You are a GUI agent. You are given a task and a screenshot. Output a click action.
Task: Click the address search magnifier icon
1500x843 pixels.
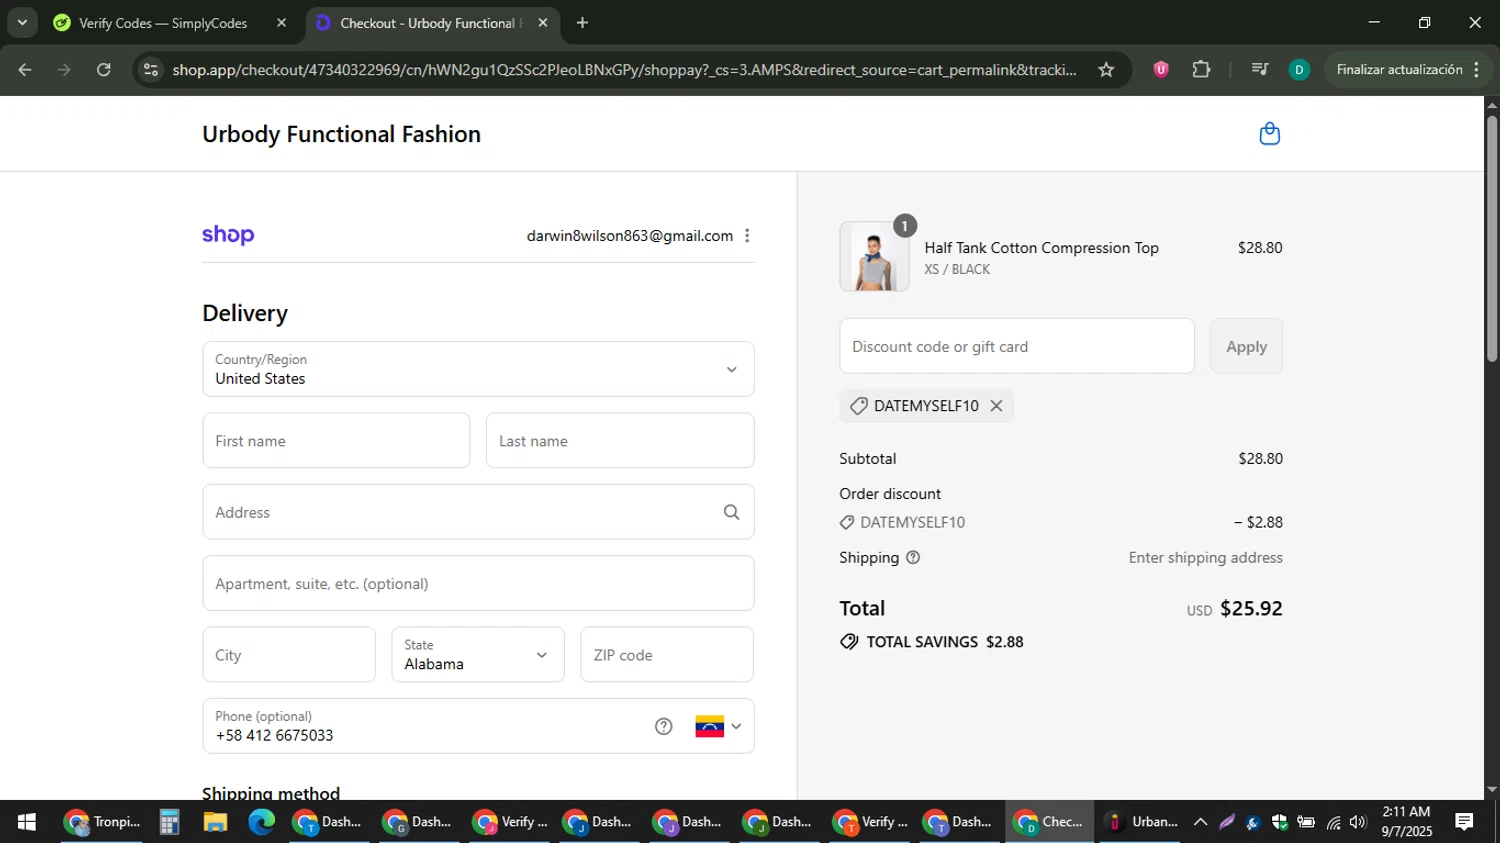click(732, 512)
